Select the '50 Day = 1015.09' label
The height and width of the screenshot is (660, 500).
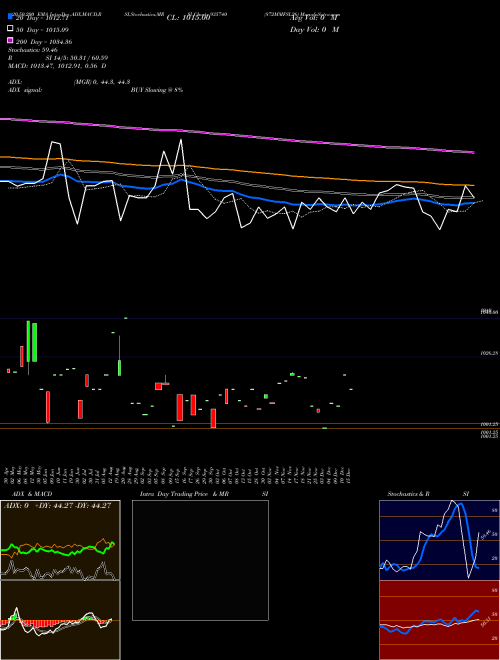[x=42, y=30]
